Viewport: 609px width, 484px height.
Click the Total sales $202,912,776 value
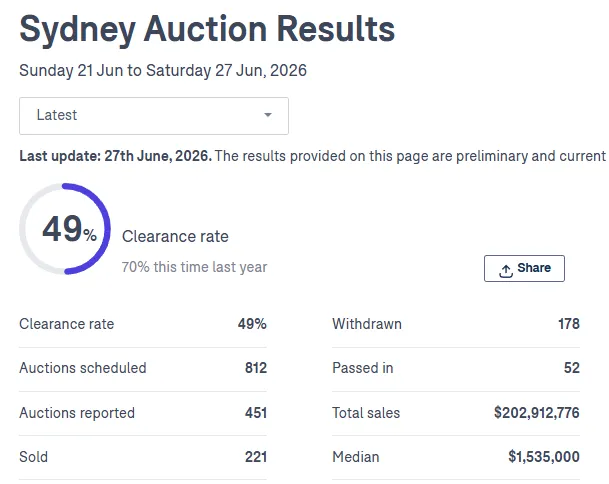(536, 413)
